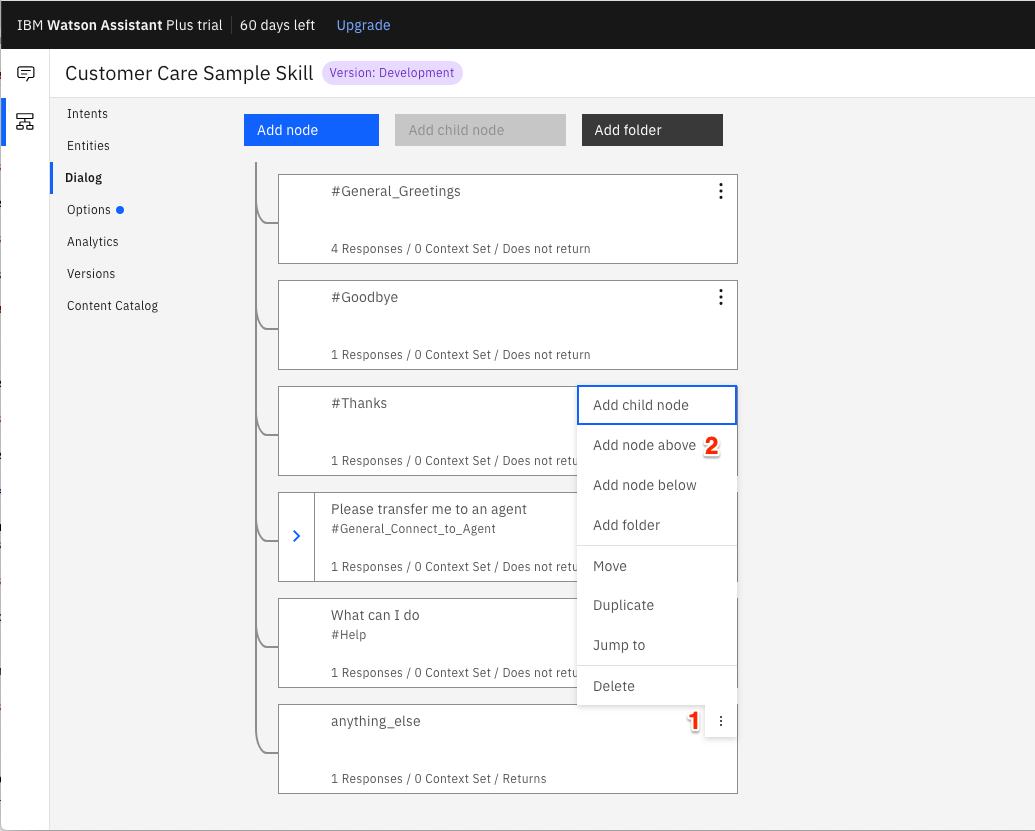The width and height of the screenshot is (1035, 831).
Task: Open the Assistants chat icon in sidebar
Action: point(26,73)
